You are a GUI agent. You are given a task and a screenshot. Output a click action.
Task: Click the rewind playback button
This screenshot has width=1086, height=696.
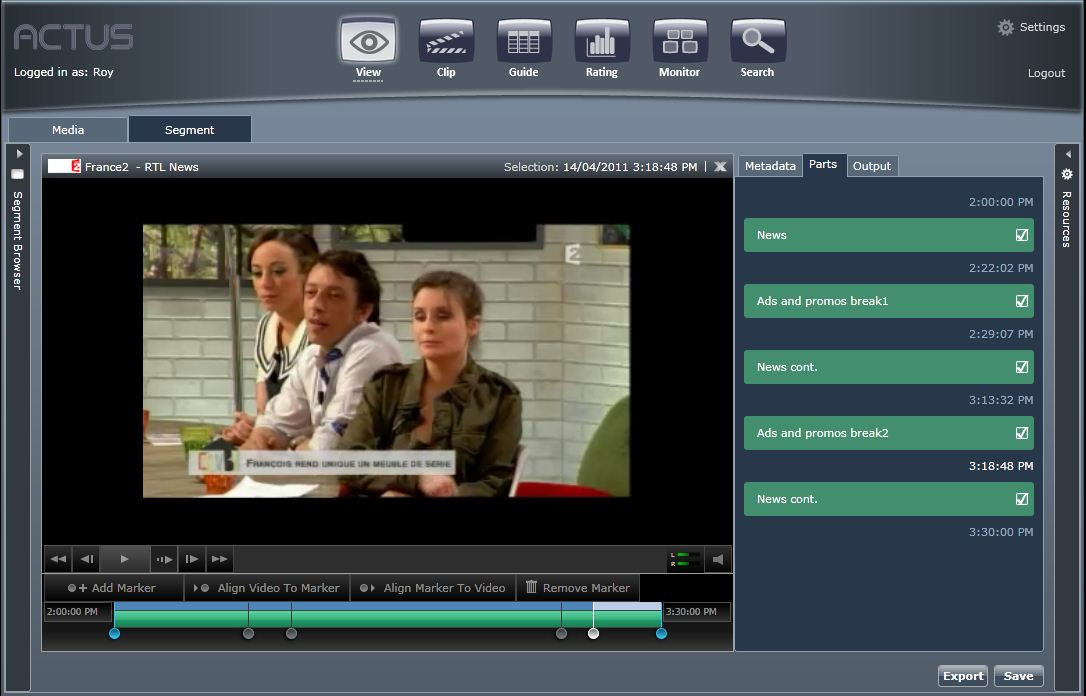tap(58, 559)
